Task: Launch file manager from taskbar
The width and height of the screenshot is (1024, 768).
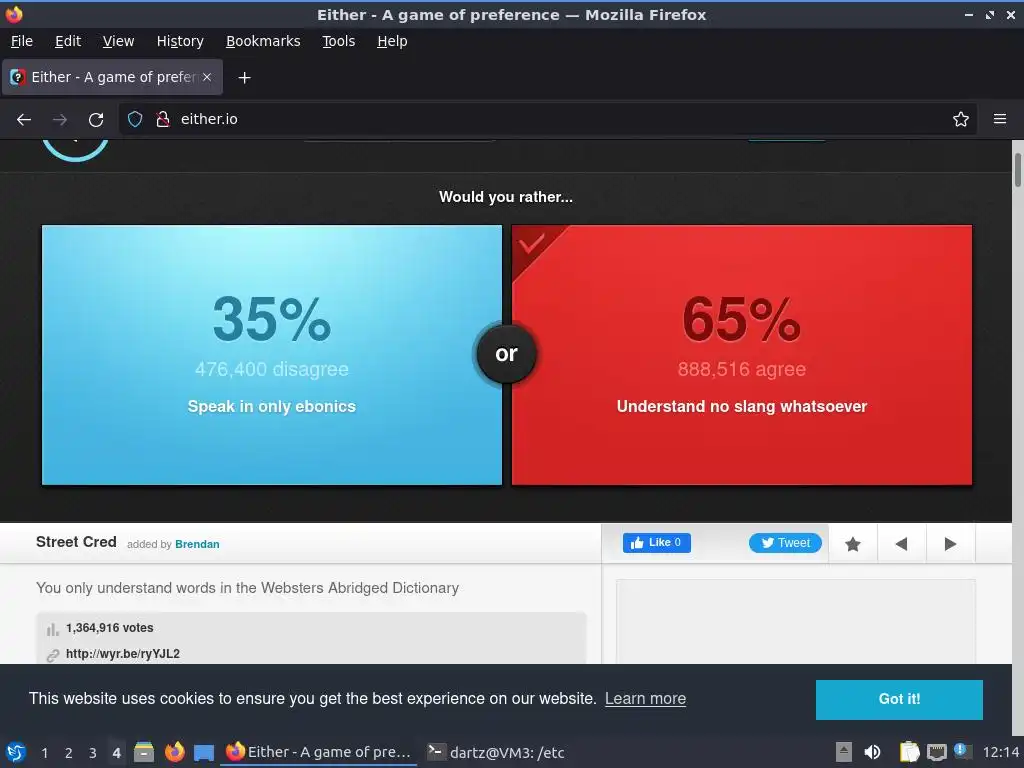Action: pyautogui.click(x=144, y=752)
